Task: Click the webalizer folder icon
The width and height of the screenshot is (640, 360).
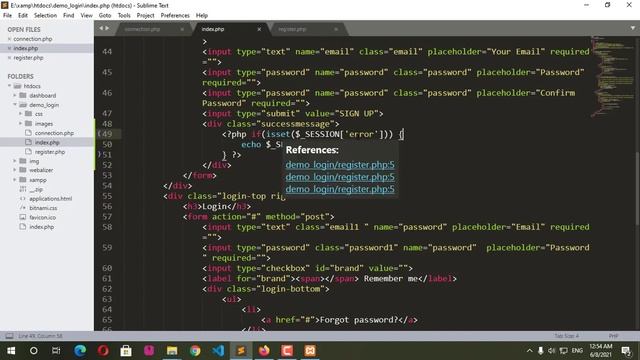Action: pyautogui.click(x=23, y=170)
